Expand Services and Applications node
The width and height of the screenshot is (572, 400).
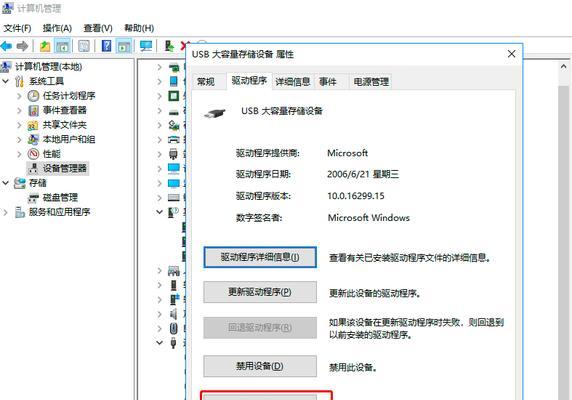5,212
